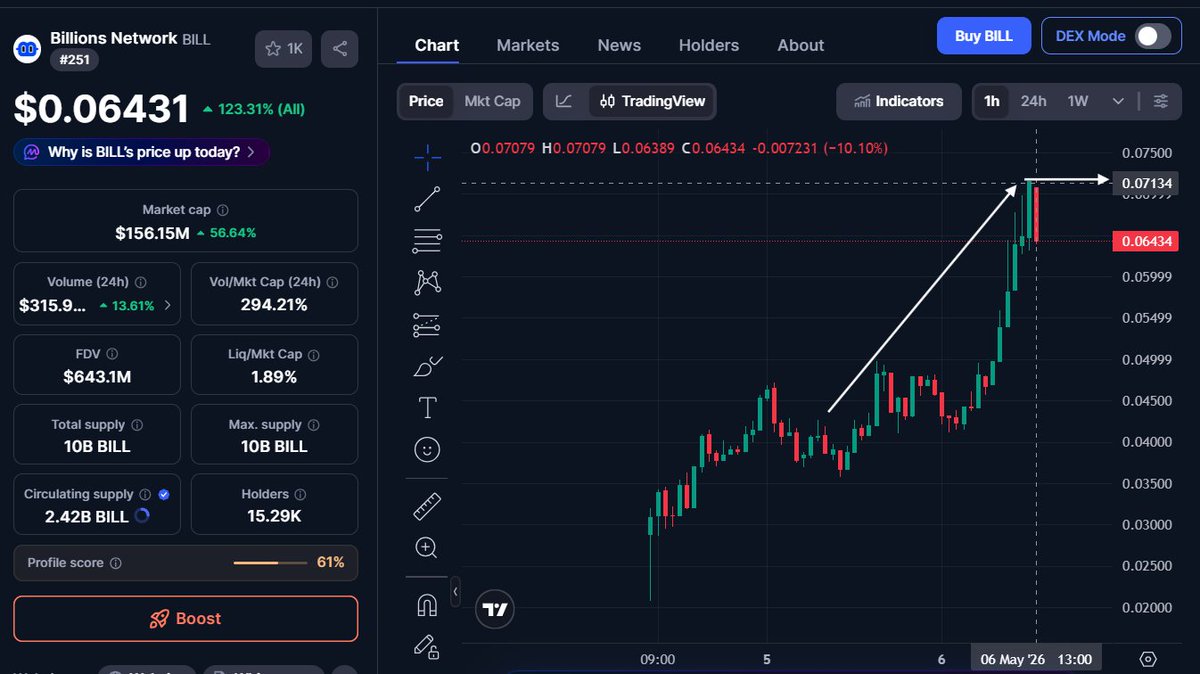Open the Markets tab
The image size is (1200, 674).
click(x=528, y=45)
